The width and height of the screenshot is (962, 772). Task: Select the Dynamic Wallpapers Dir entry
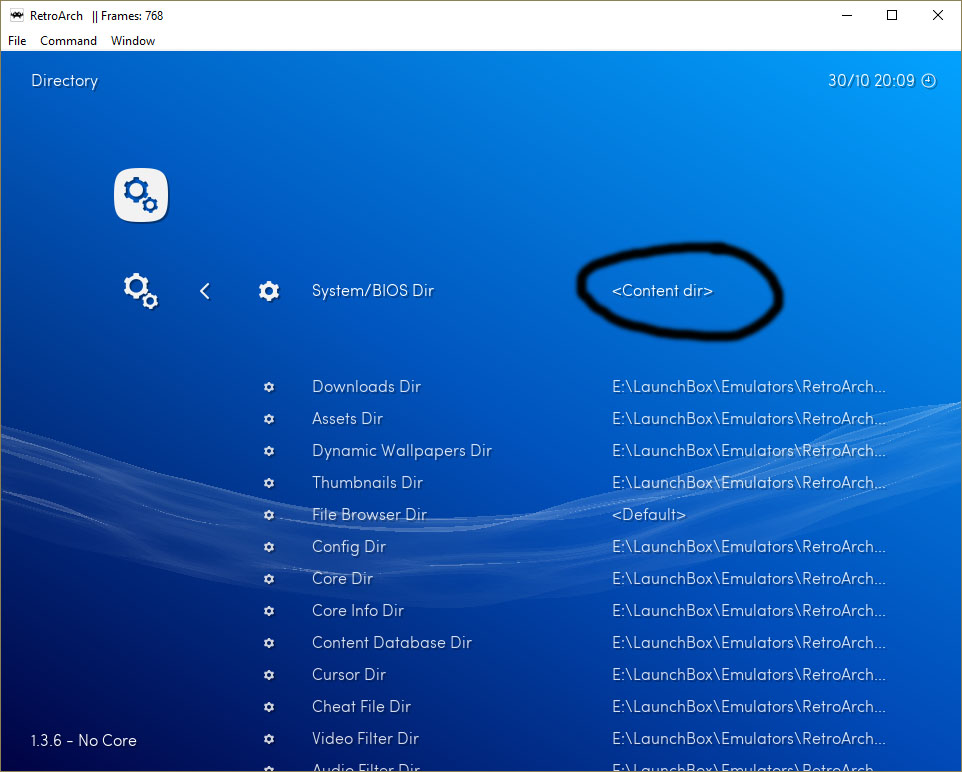402,450
